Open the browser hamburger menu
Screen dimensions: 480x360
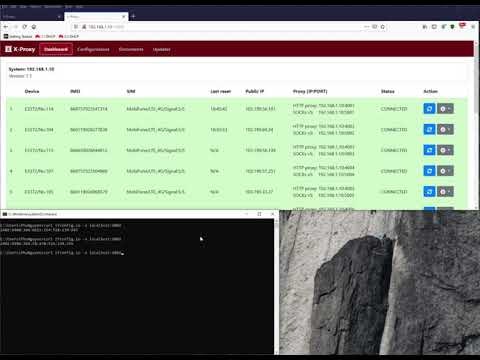point(473,26)
